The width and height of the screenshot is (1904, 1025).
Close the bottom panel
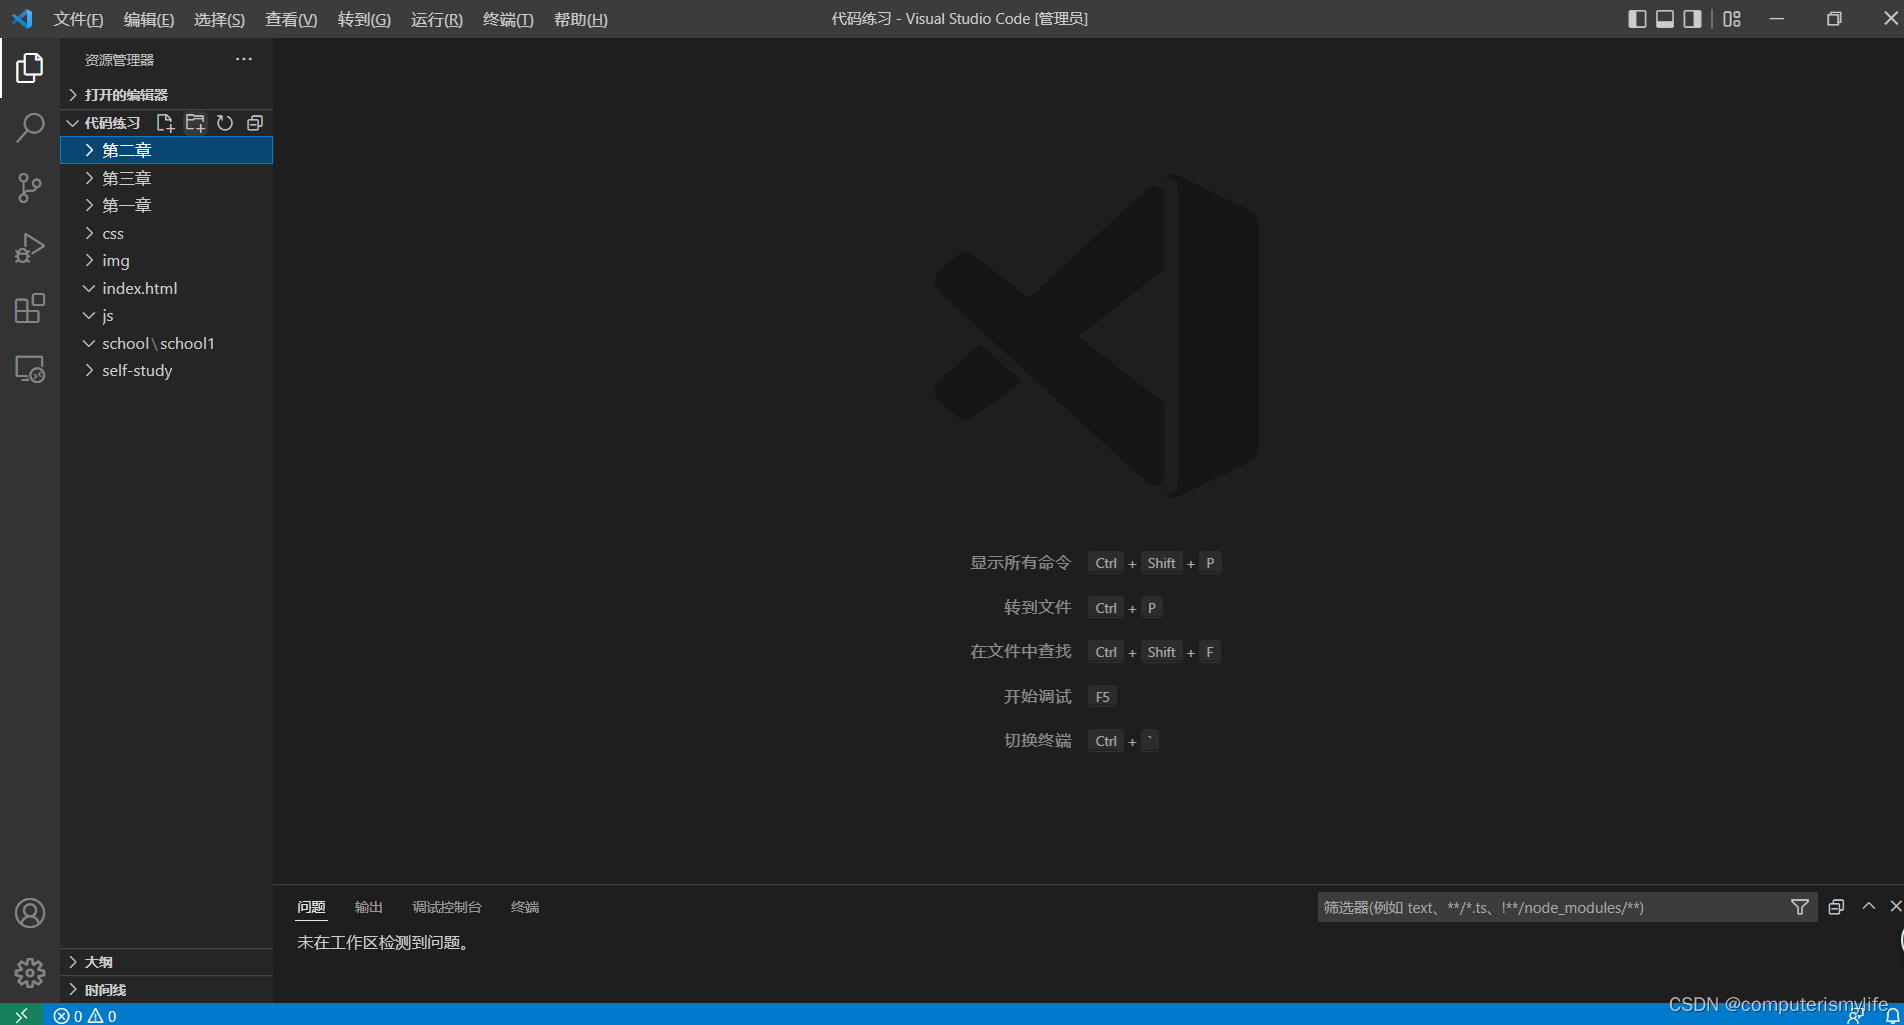(x=1895, y=906)
